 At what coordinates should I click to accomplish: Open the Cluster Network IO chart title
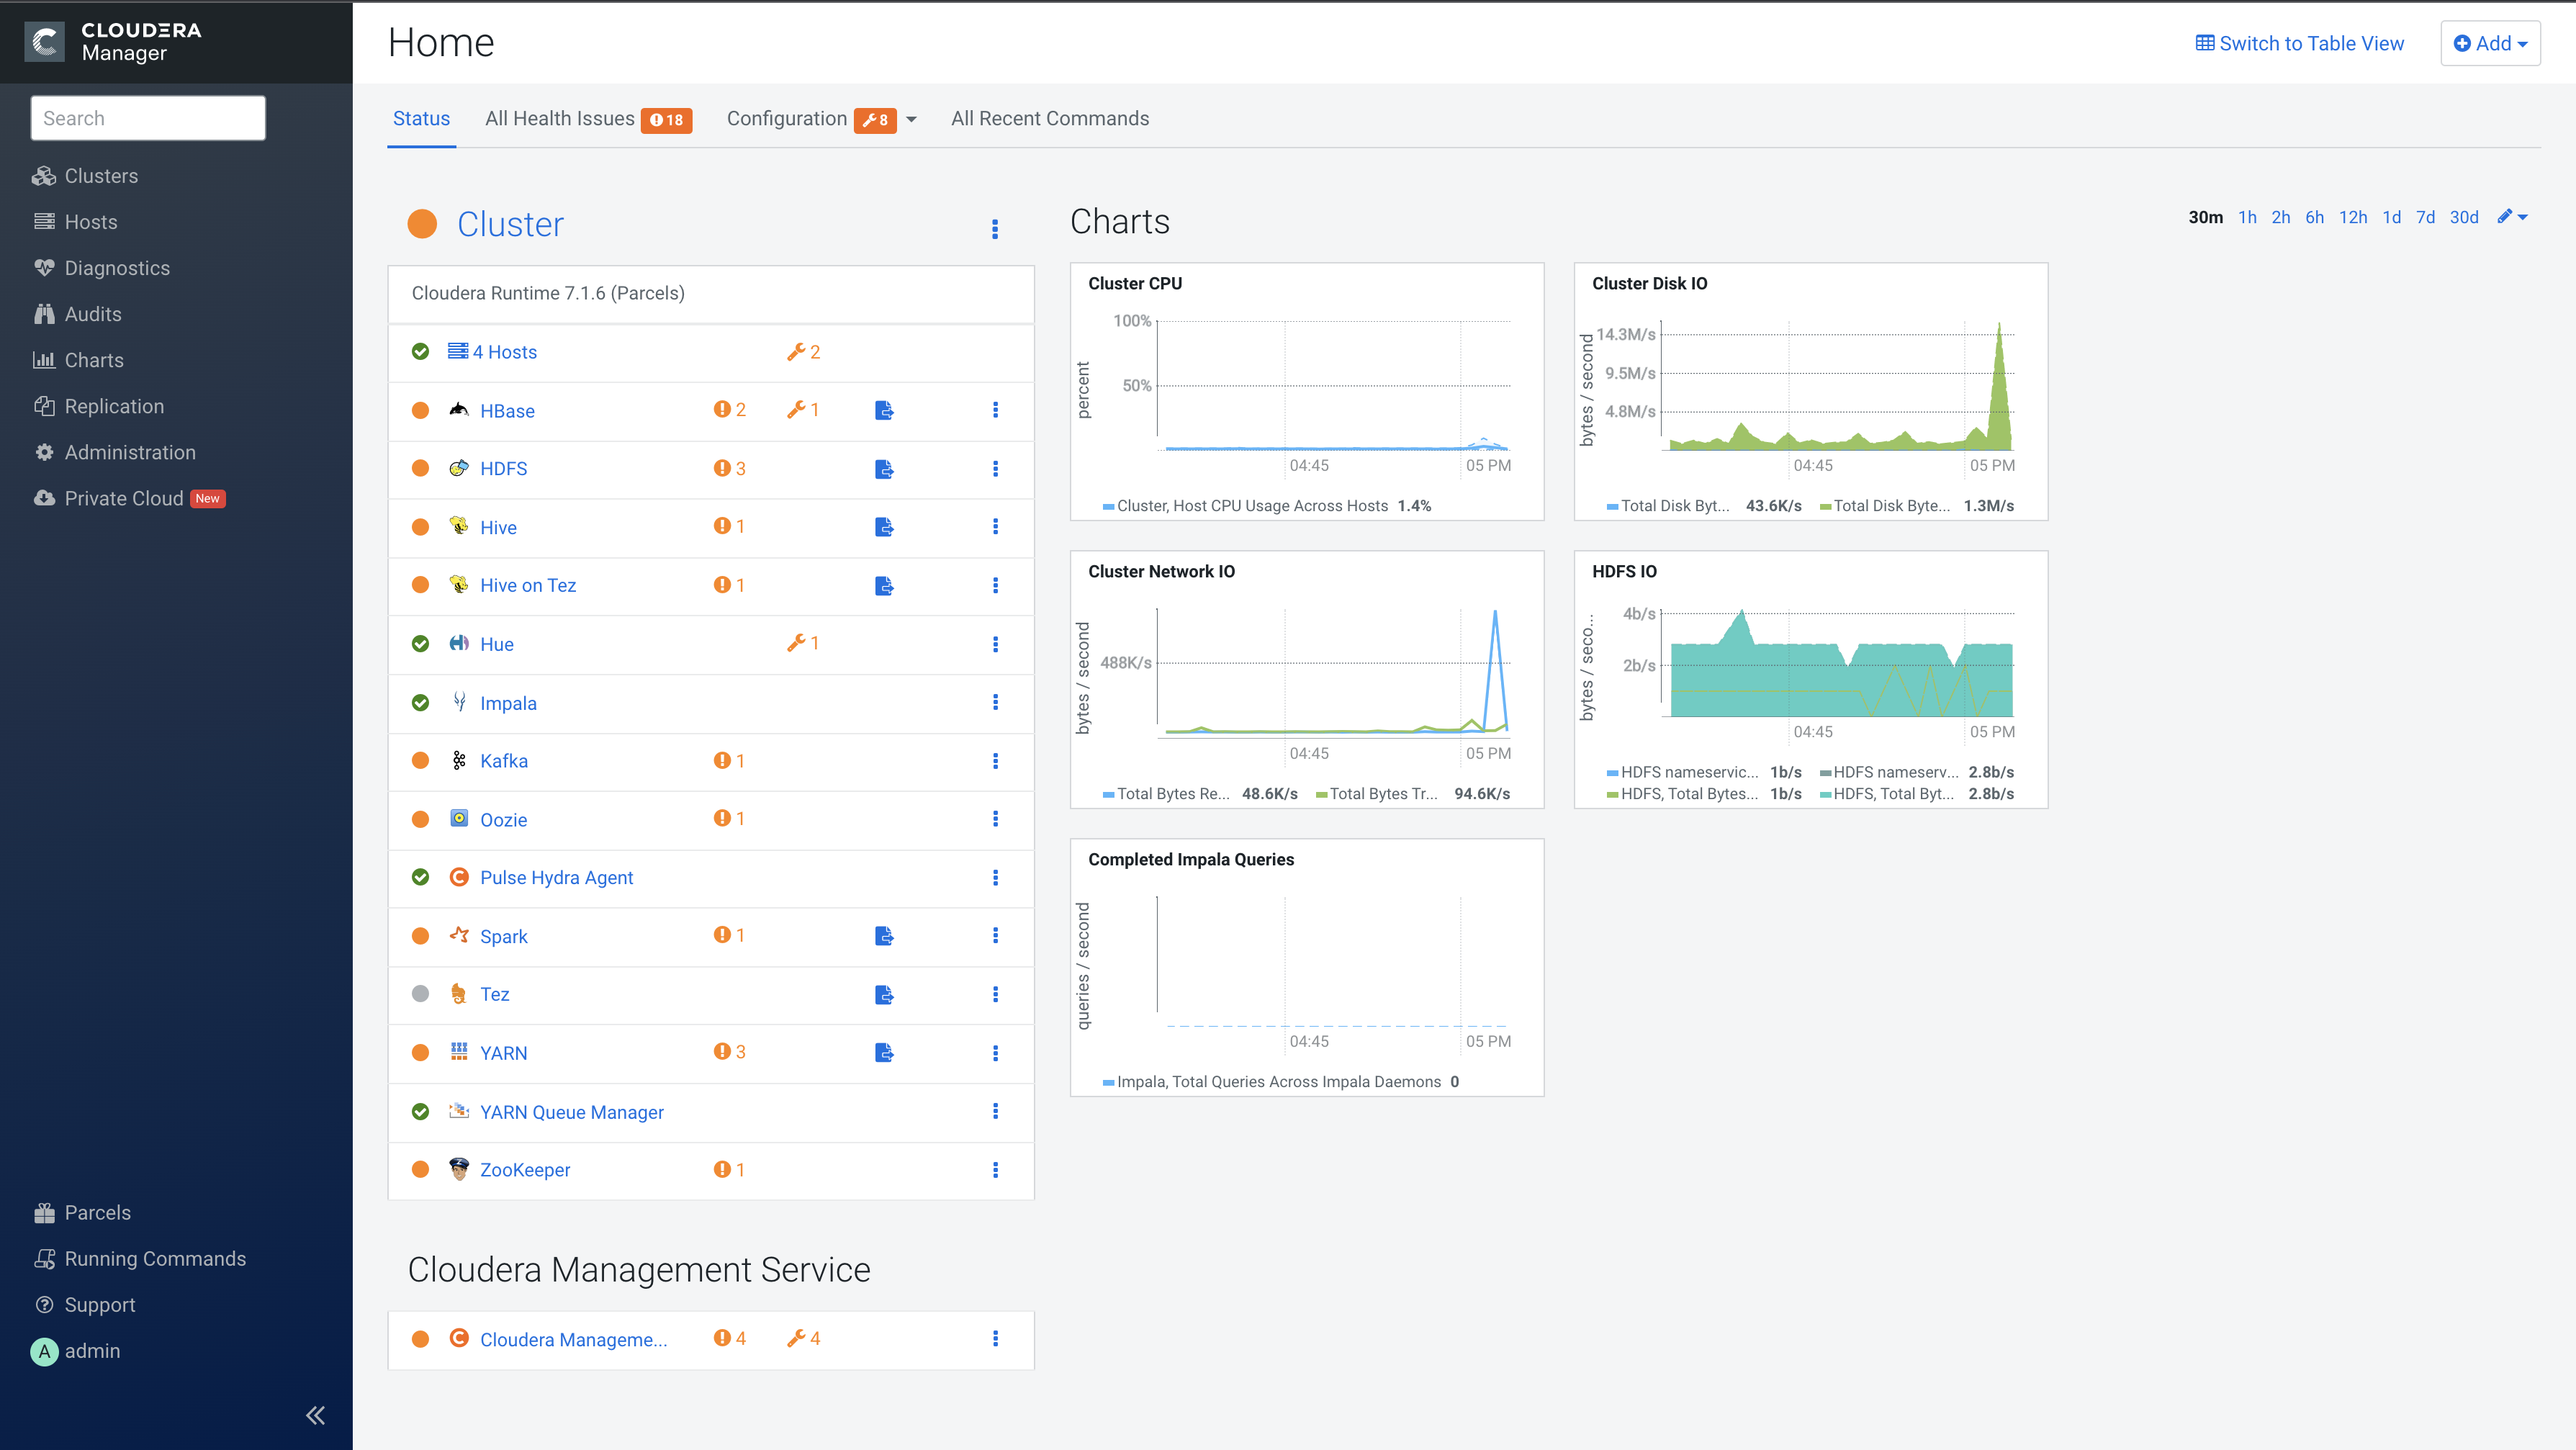click(x=1161, y=571)
